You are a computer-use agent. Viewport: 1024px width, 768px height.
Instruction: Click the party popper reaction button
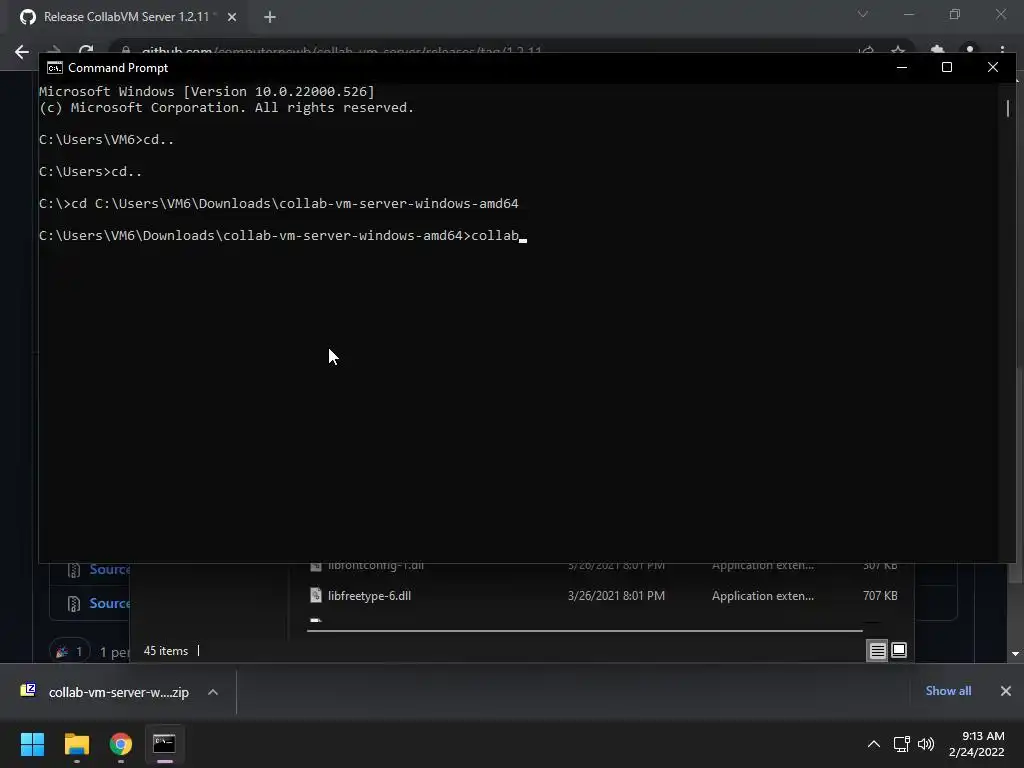69,651
